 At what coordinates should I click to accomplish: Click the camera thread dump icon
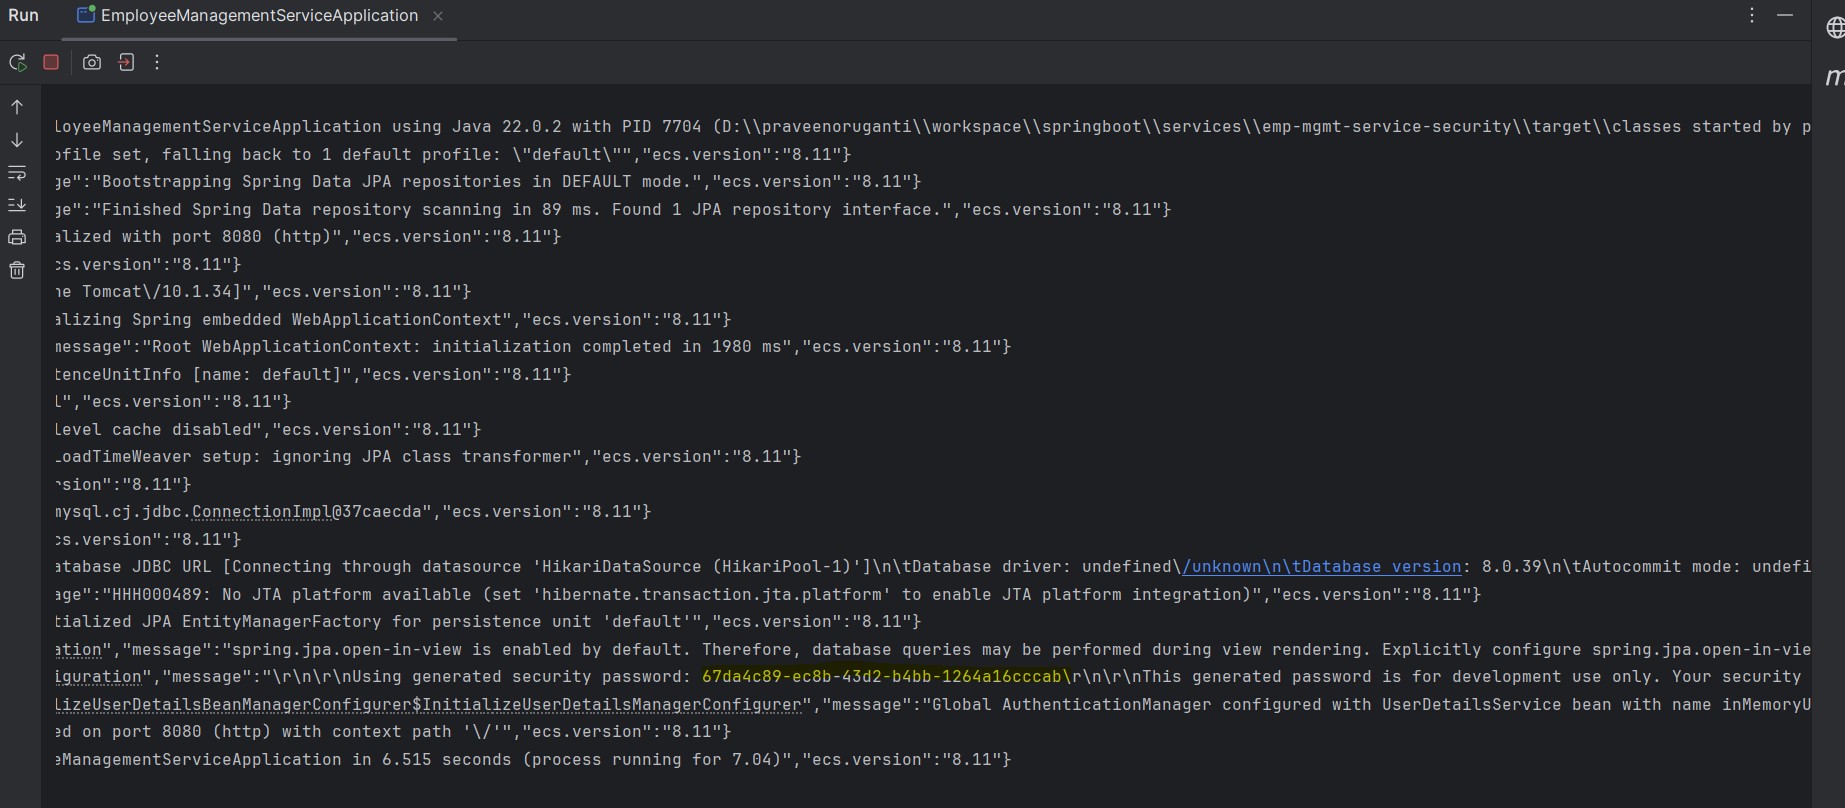pyautogui.click(x=92, y=62)
